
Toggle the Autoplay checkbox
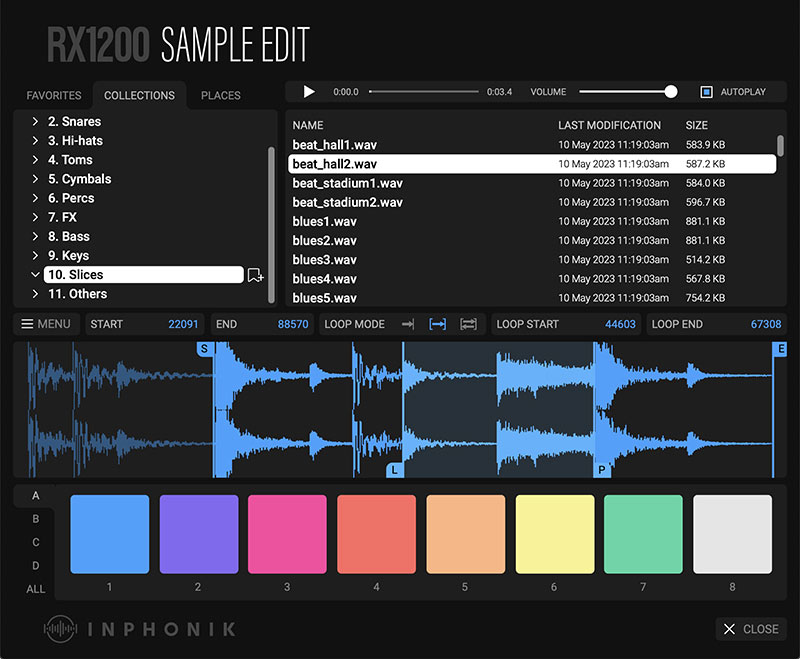coord(706,92)
